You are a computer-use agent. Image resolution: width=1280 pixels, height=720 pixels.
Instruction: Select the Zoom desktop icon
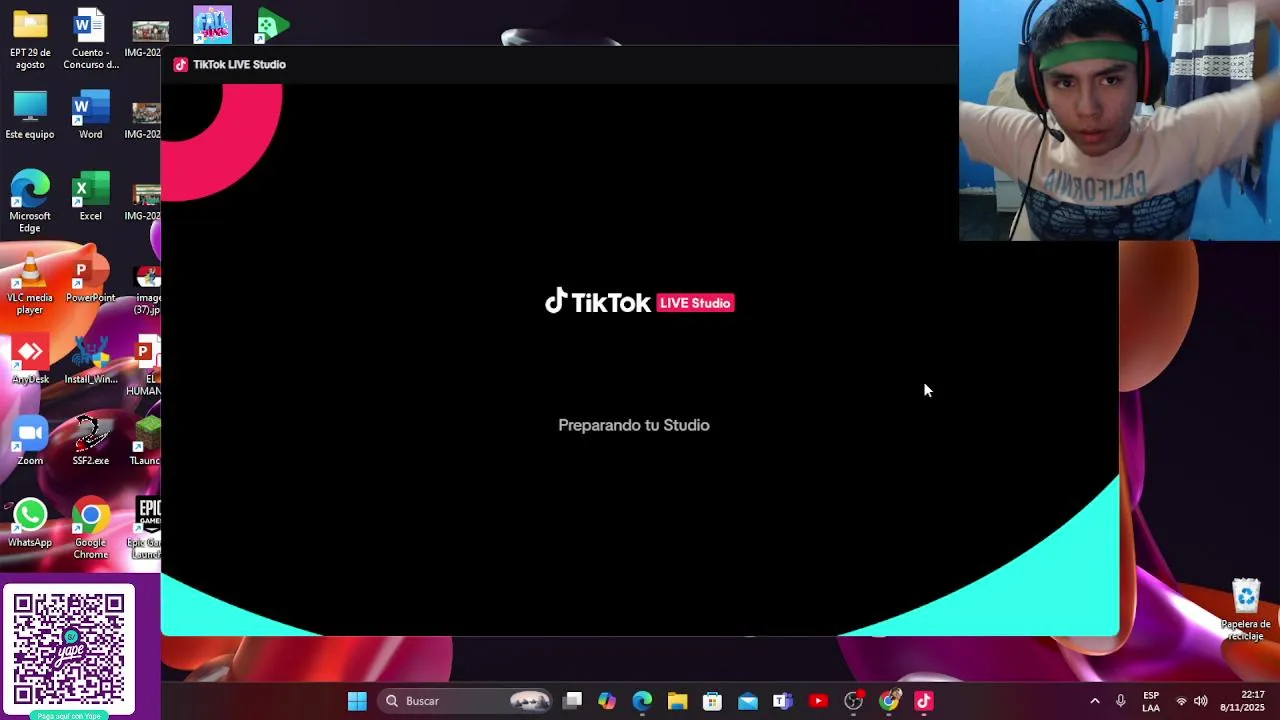30,442
